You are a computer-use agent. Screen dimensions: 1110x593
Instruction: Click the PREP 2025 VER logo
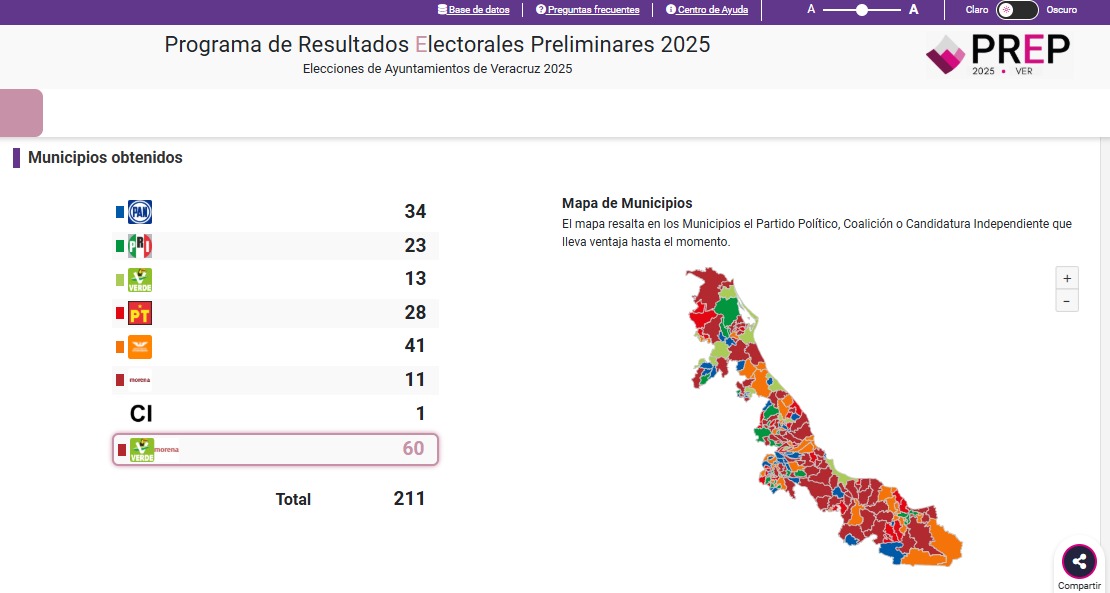click(997, 55)
